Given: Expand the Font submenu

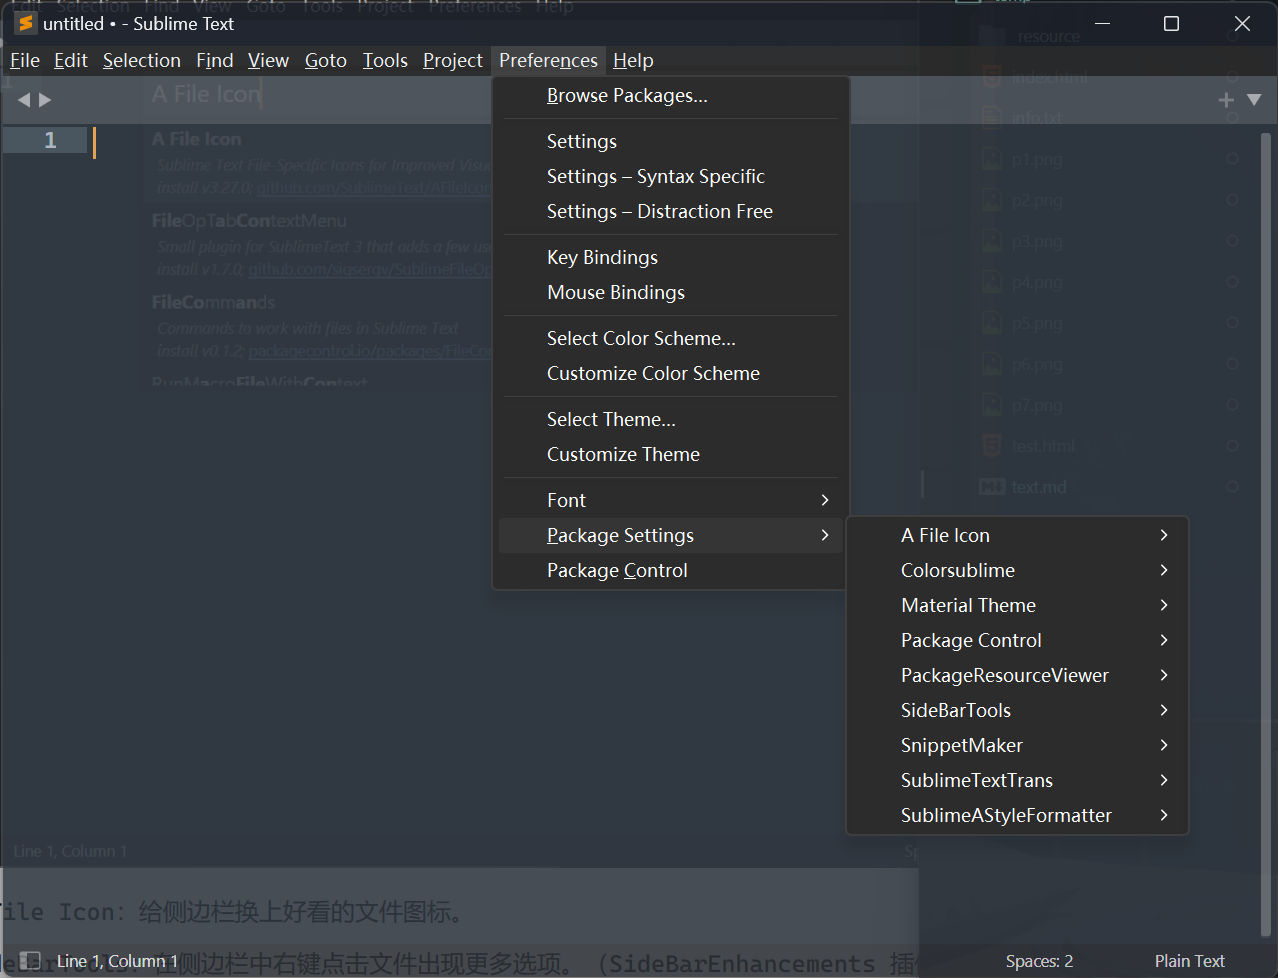Looking at the screenshot, I should click(671, 501).
